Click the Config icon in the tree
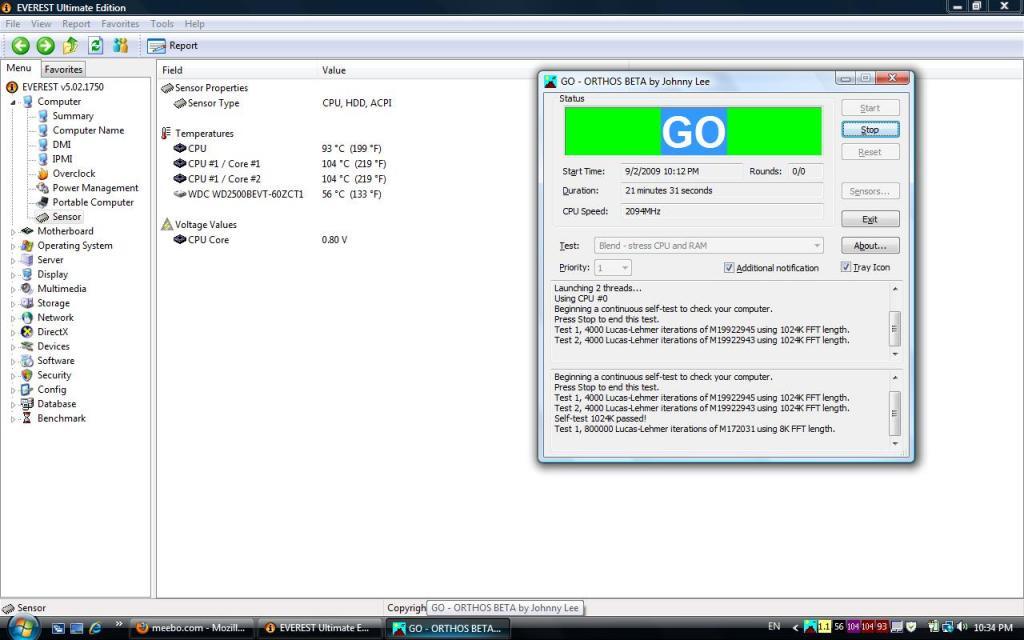 point(27,389)
